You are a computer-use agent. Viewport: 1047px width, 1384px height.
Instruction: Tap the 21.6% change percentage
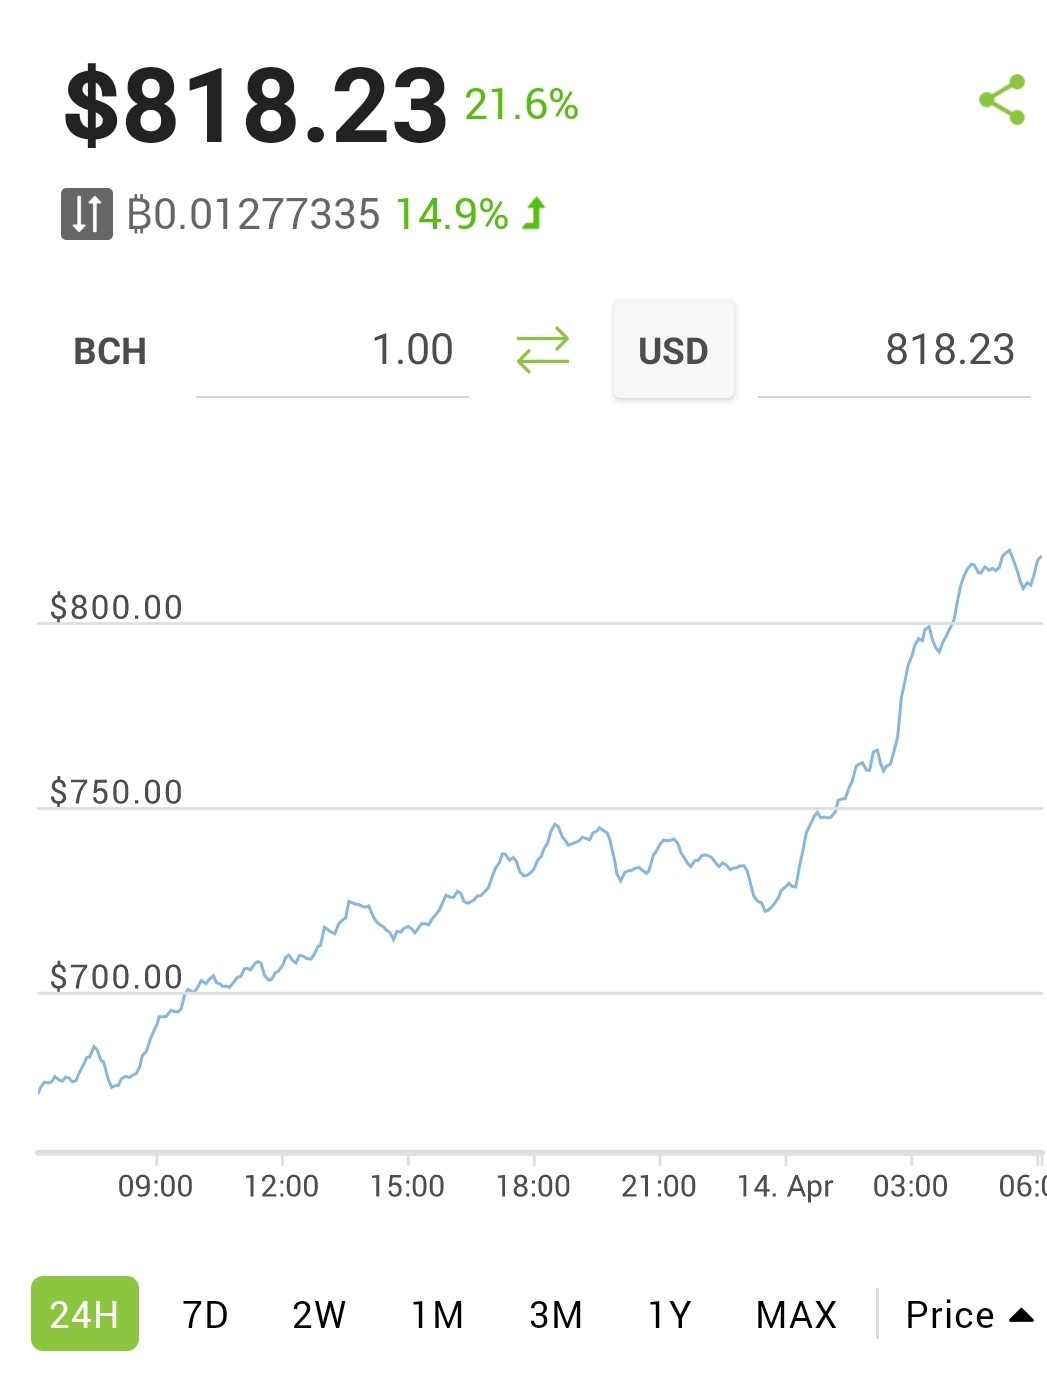coord(521,104)
